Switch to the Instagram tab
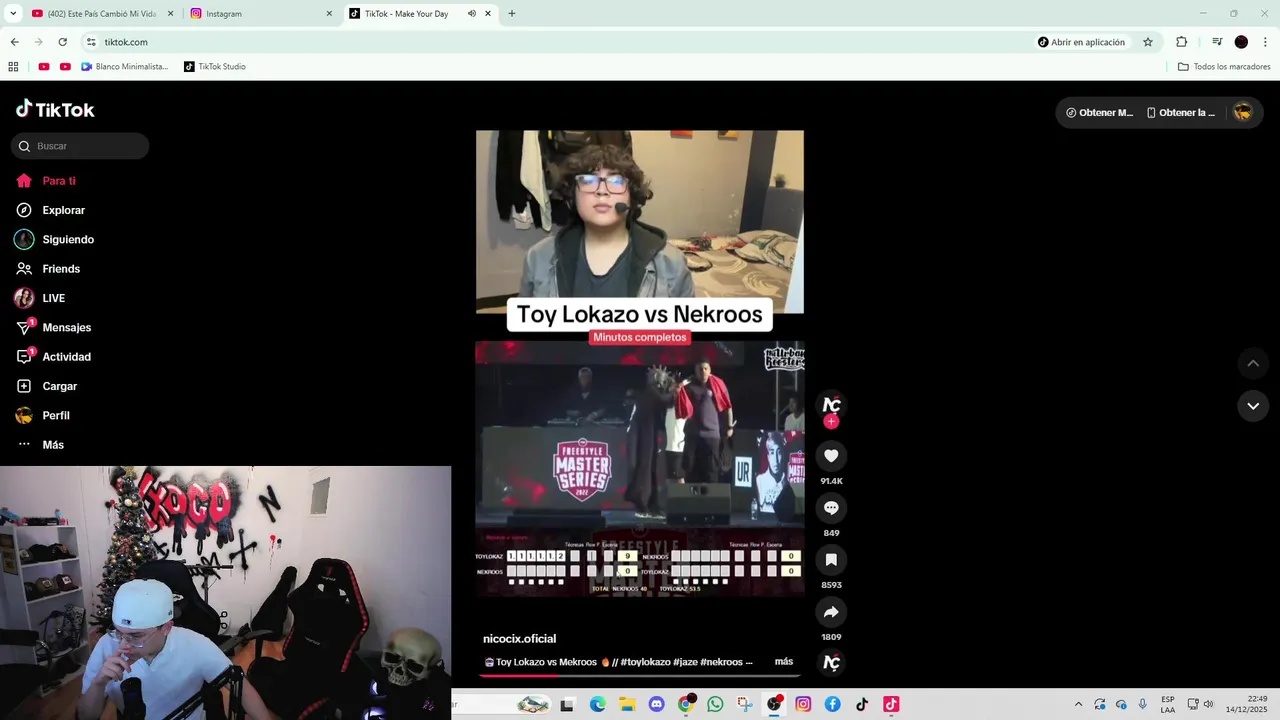This screenshot has width=1280, height=720. pyautogui.click(x=261, y=14)
